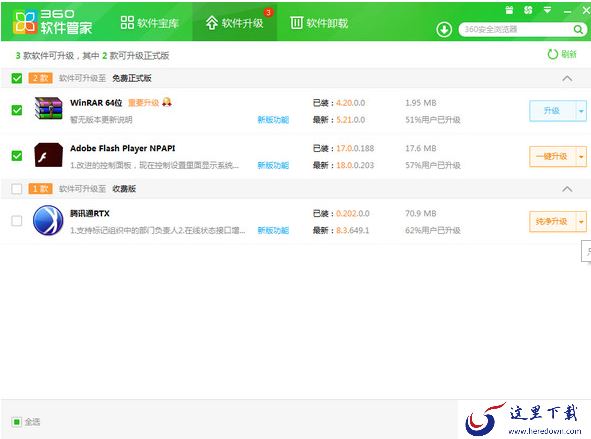591x439 pixels.
Task: Click the Flash installed version 17.0.0.188
Action: 355,148
